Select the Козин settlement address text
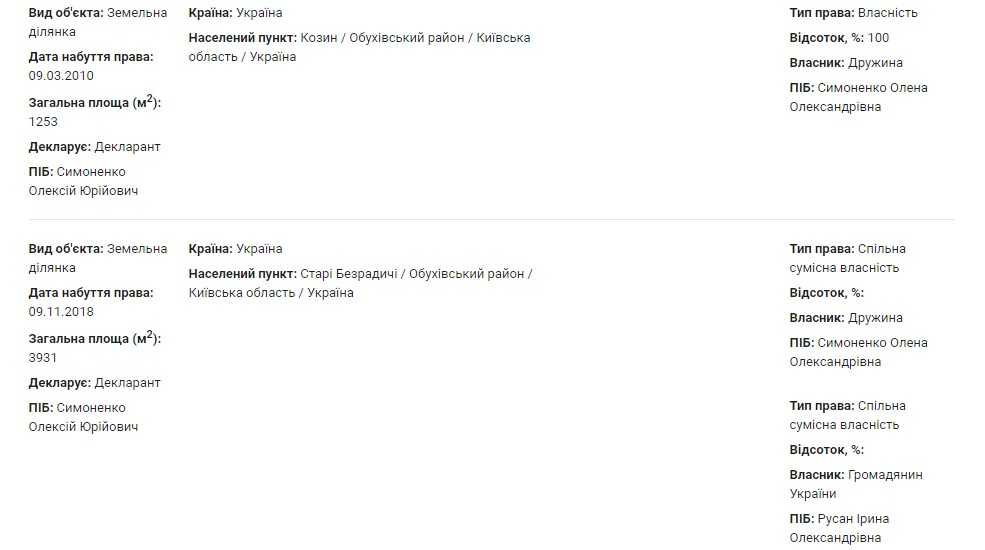This screenshot has height=550, width=985. [x=359, y=47]
